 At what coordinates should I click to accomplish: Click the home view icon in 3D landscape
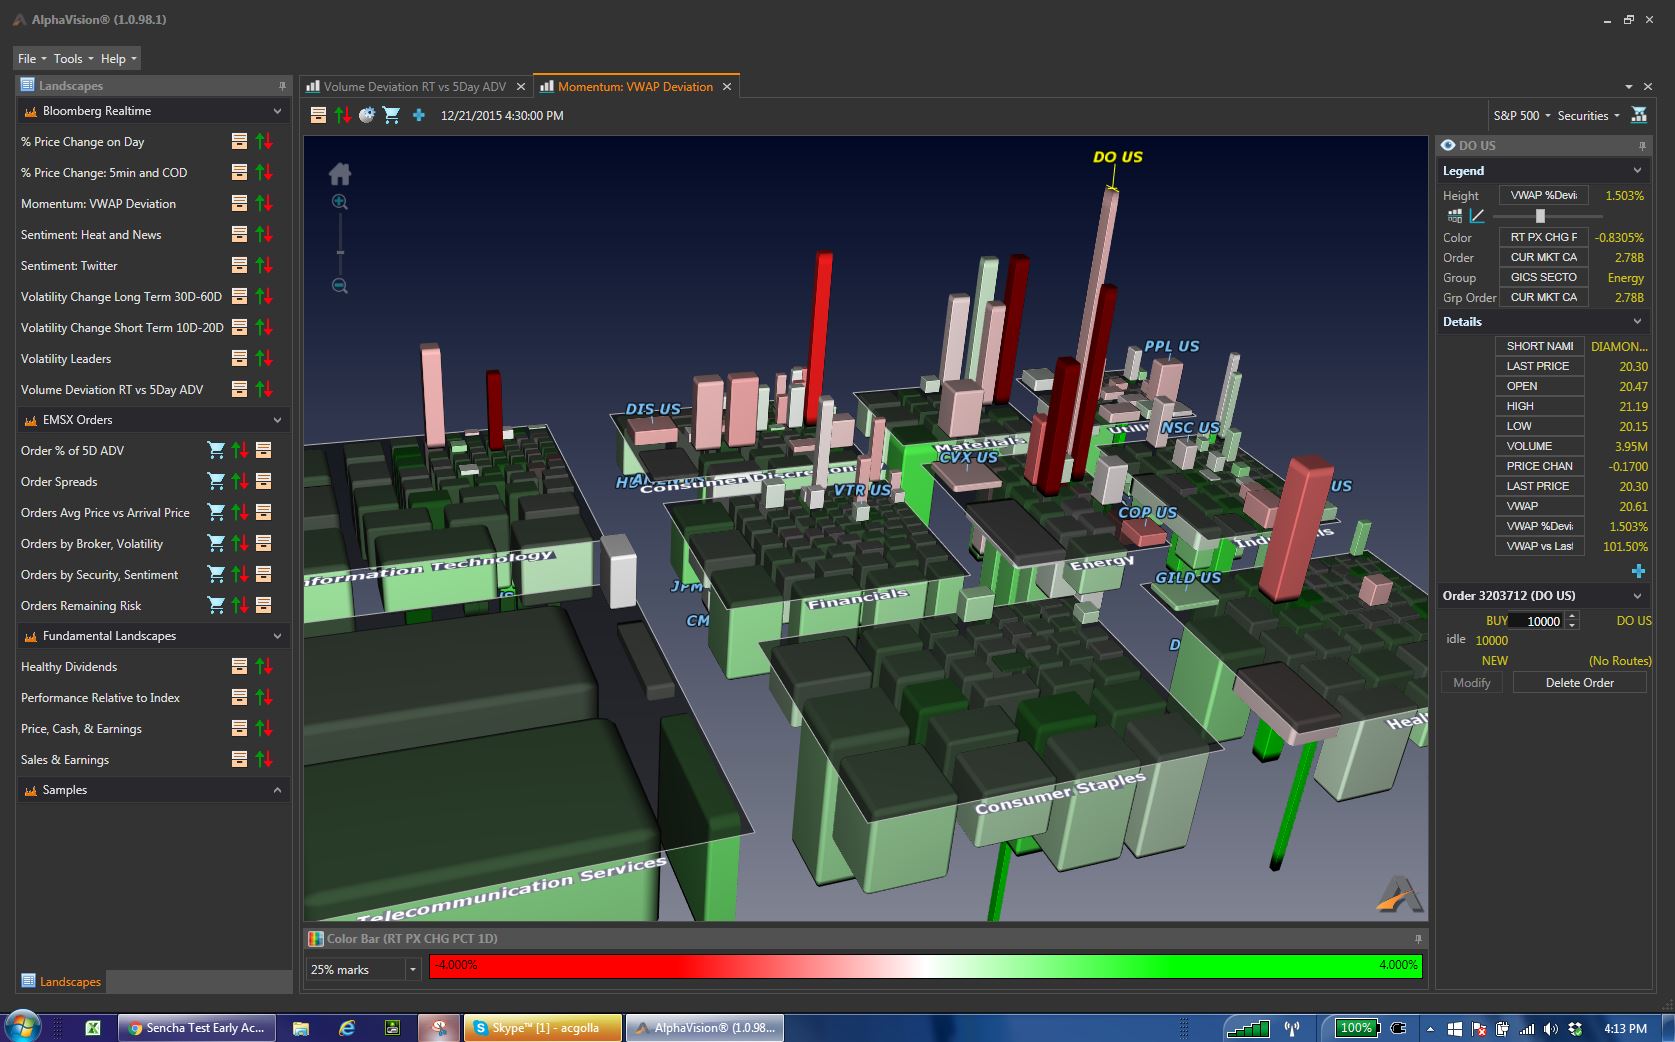pos(340,175)
